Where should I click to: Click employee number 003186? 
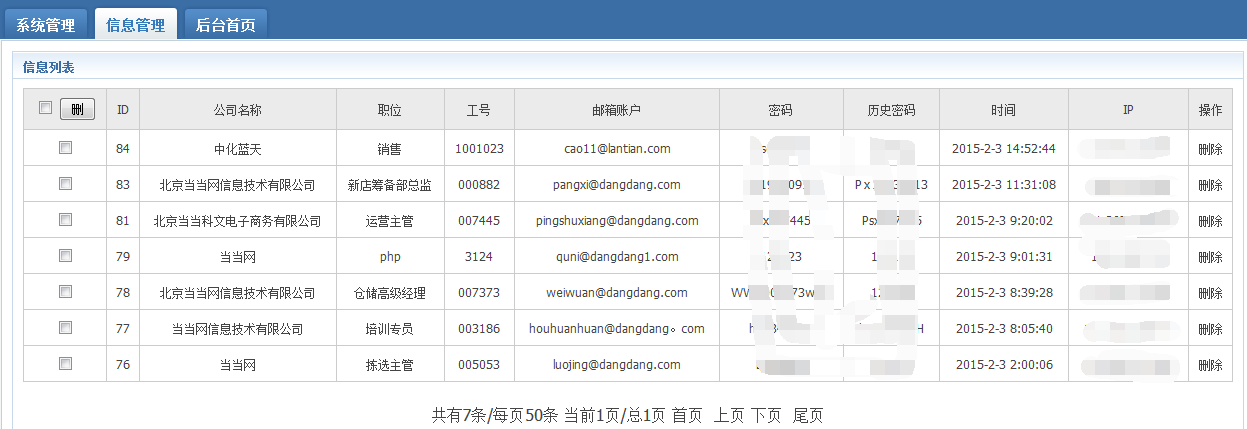(479, 329)
